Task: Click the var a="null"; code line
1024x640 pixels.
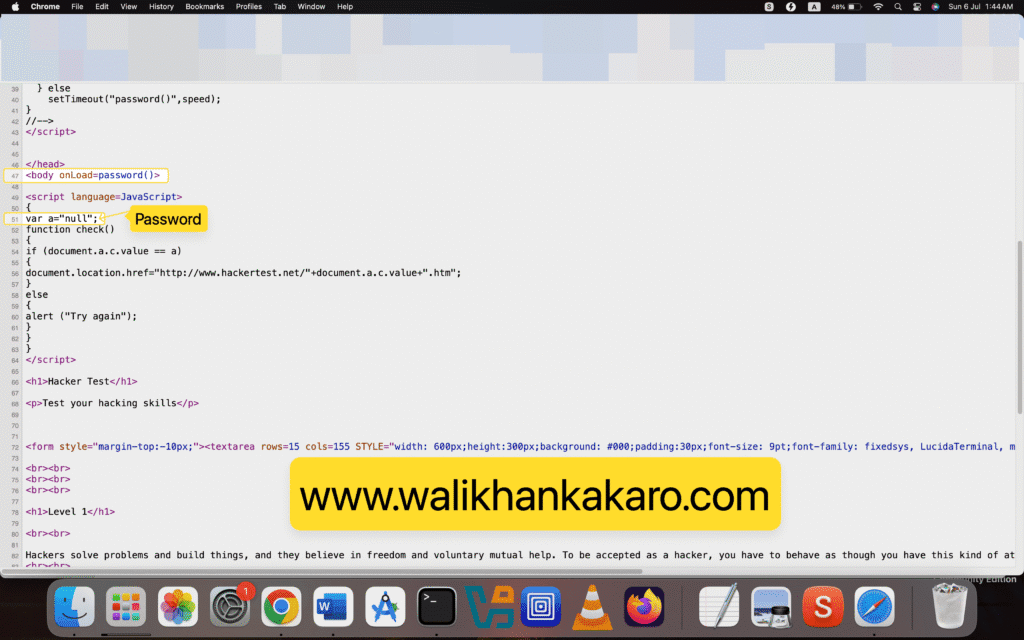Action: point(61,219)
